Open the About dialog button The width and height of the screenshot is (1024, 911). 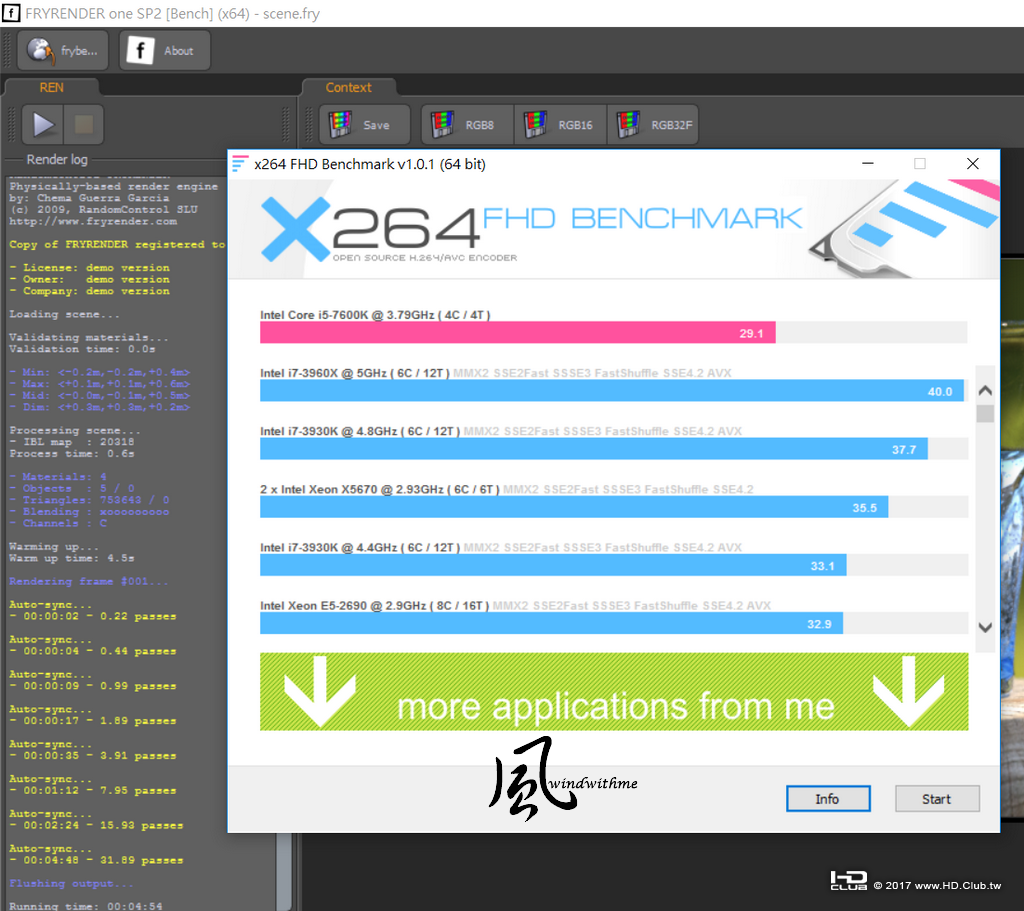coord(165,50)
